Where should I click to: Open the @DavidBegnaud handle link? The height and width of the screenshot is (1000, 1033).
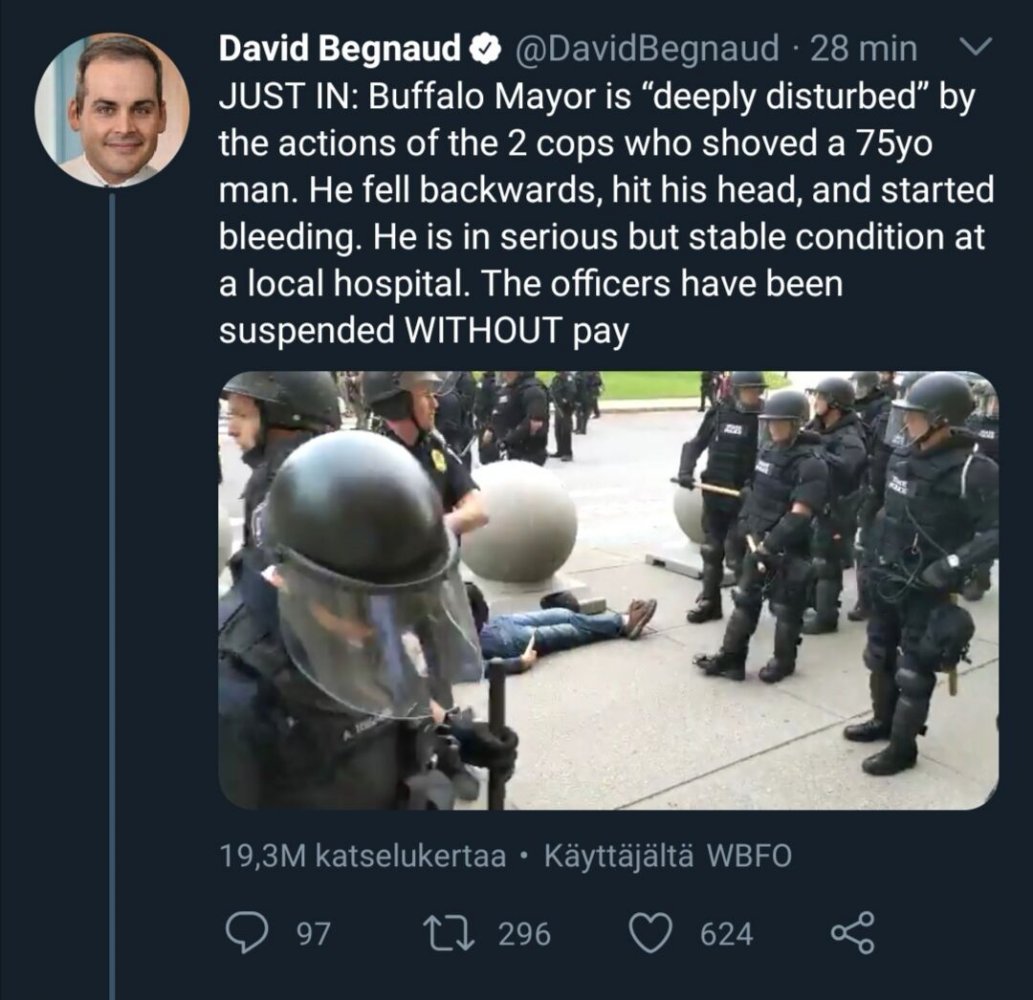(644, 47)
